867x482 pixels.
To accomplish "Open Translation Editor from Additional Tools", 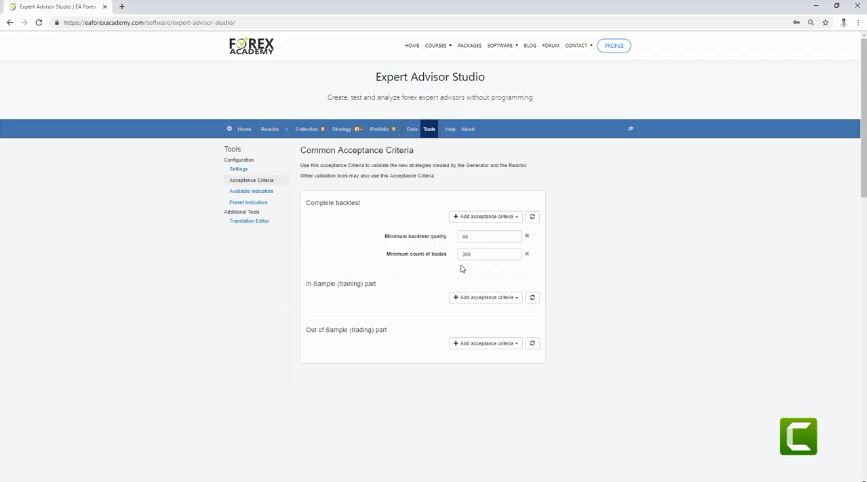I will pos(249,221).
